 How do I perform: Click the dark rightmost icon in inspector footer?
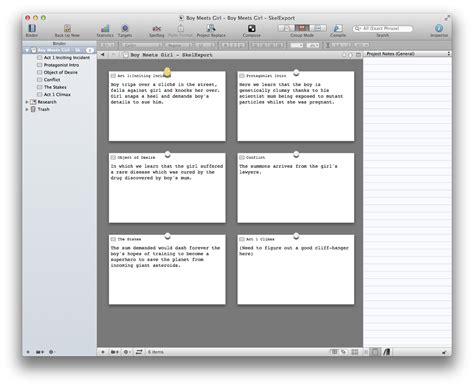click(386, 352)
